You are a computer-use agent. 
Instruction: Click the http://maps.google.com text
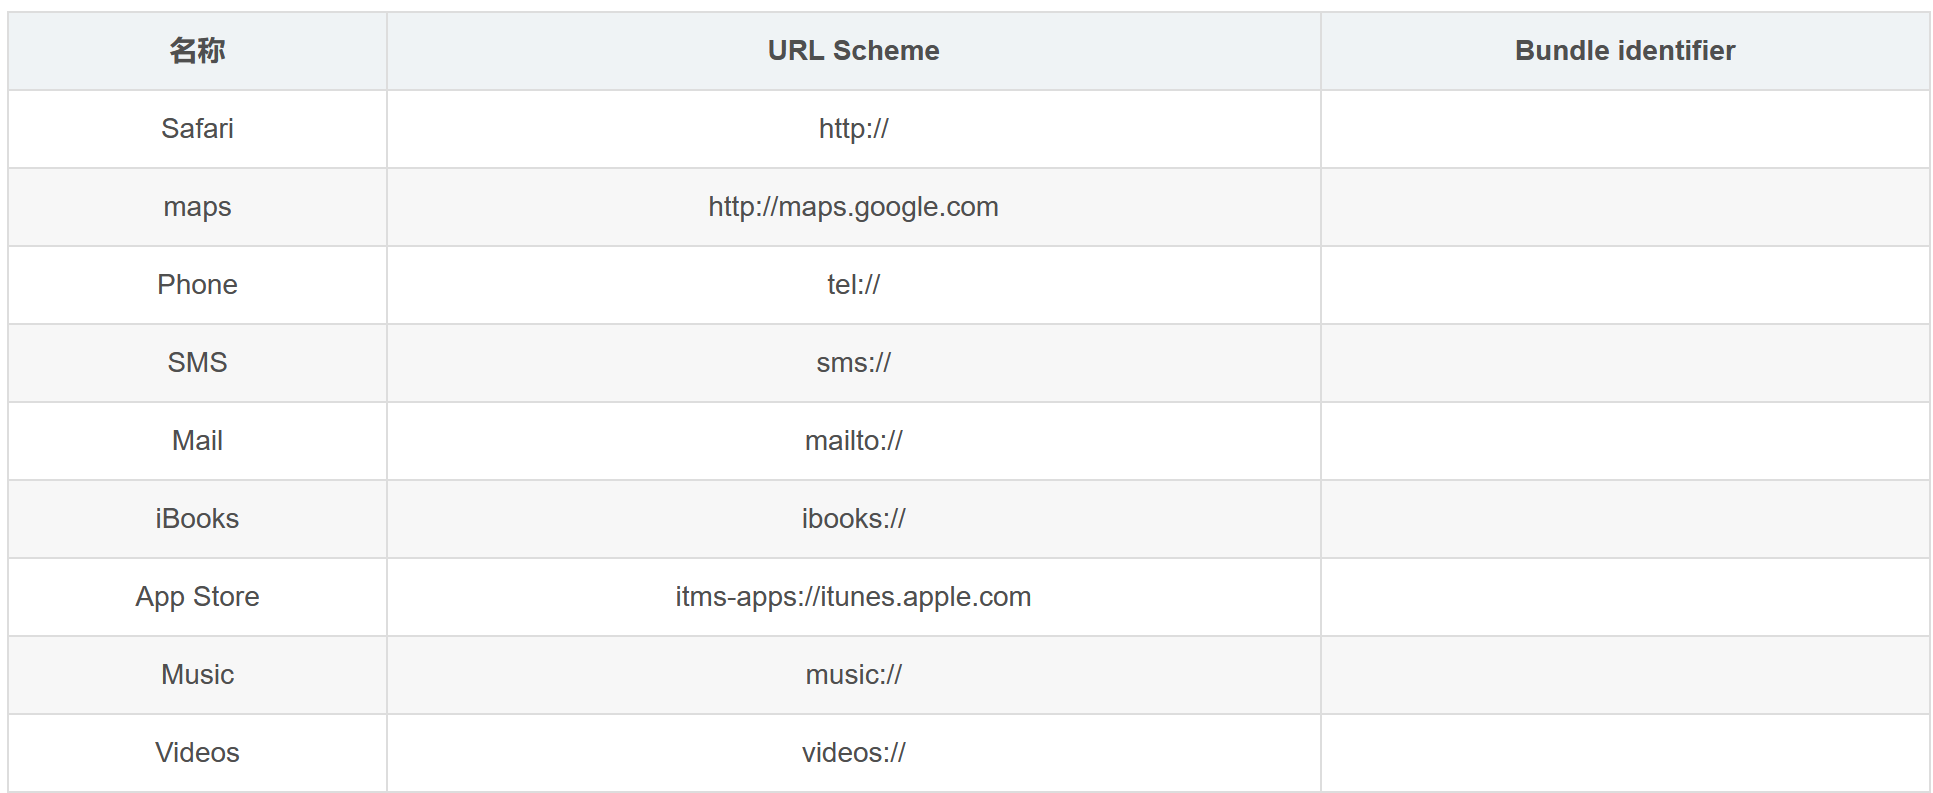[853, 207]
